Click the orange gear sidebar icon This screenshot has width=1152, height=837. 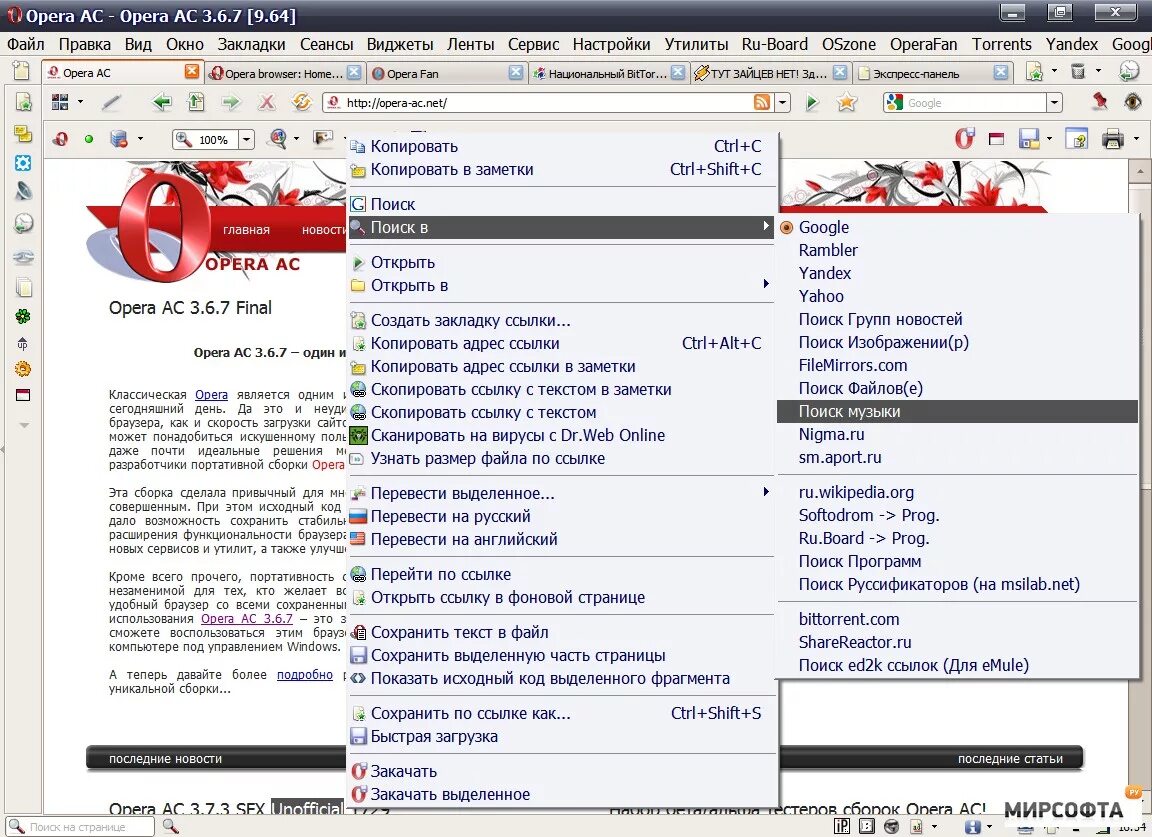point(24,369)
